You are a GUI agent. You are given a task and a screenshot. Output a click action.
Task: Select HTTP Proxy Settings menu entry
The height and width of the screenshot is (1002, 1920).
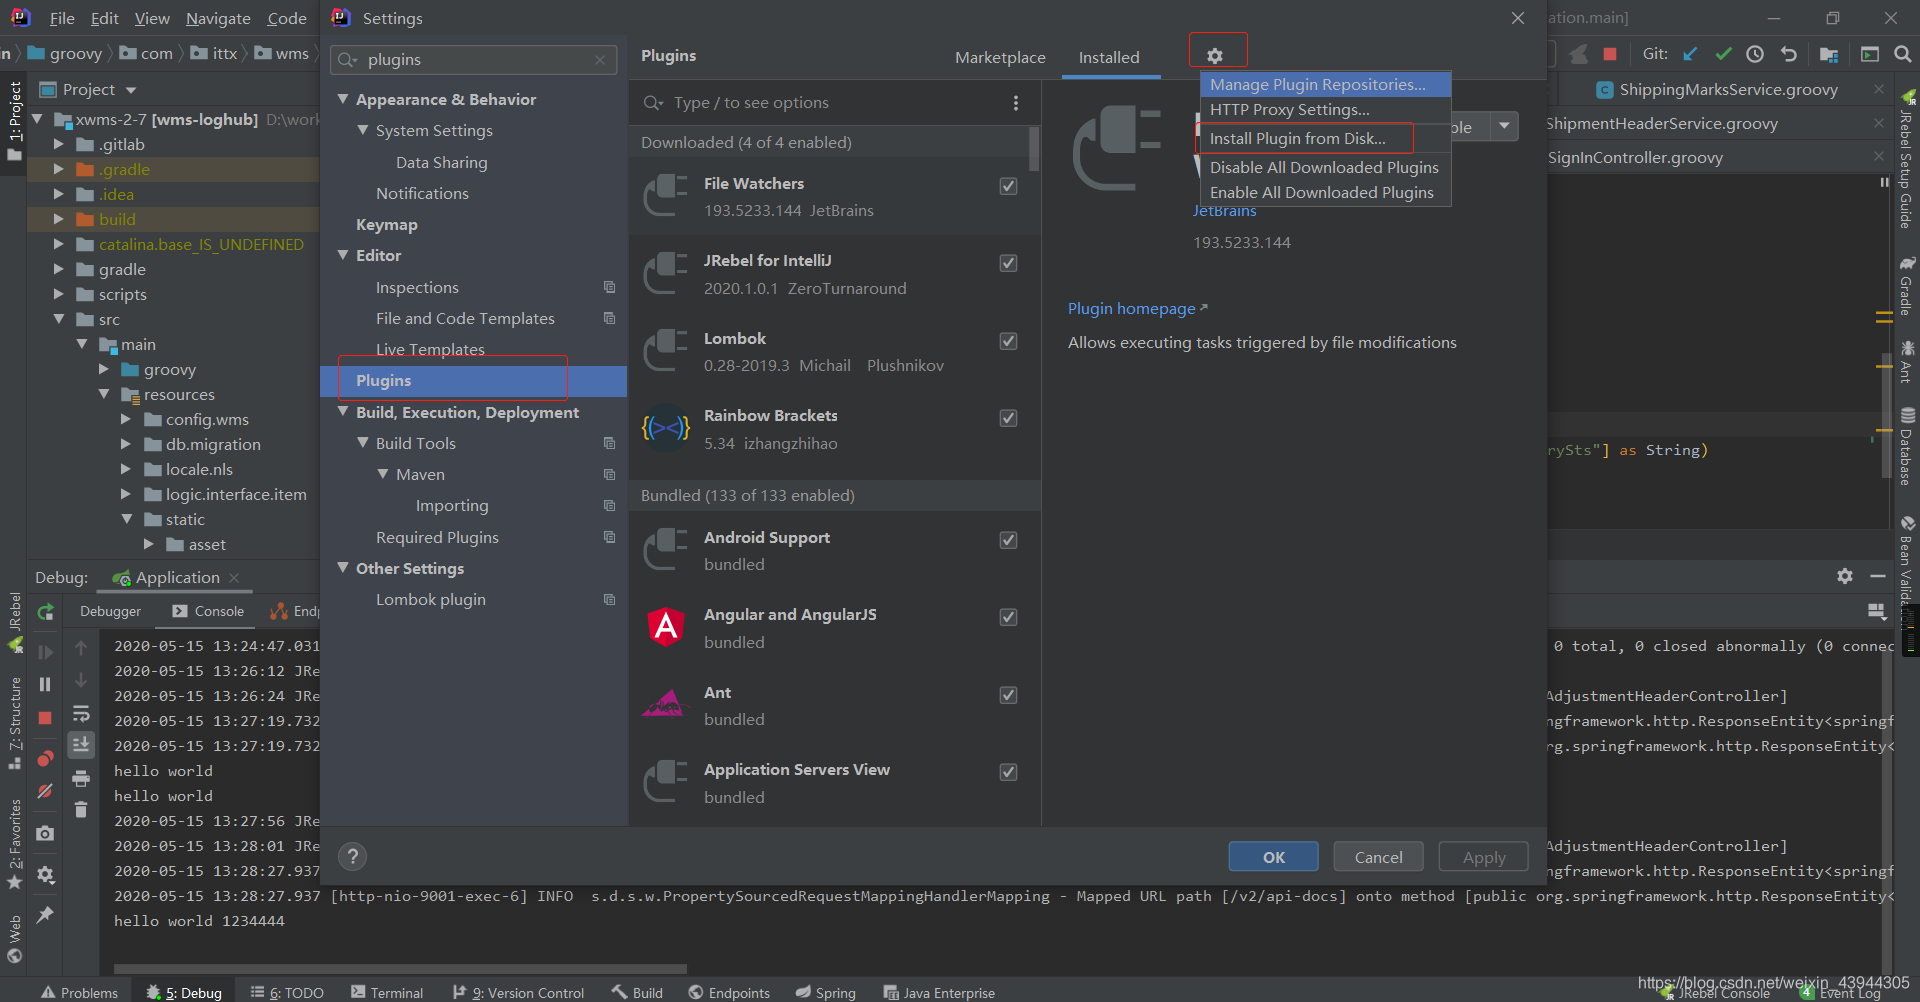point(1325,110)
